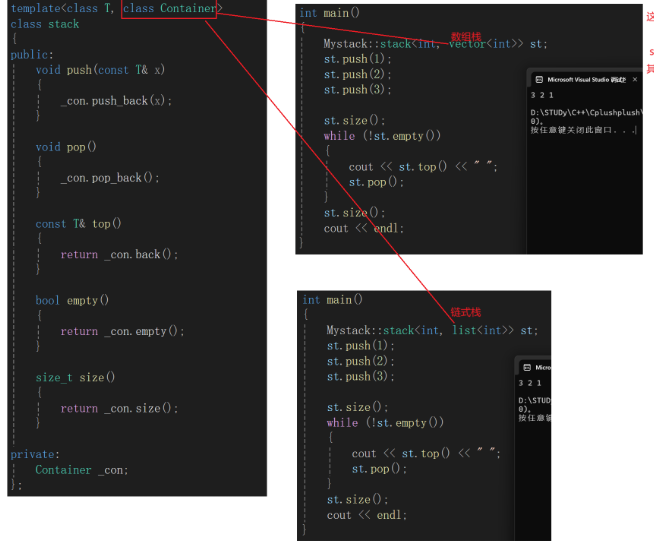
Task: Click the 'return _con.empty();' statement
Action: 123,331
